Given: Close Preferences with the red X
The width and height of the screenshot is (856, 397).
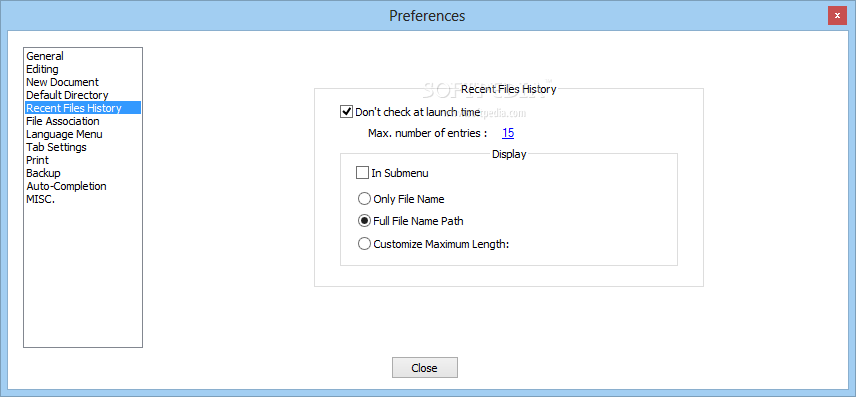Looking at the screenshot, I should point(837,16).
